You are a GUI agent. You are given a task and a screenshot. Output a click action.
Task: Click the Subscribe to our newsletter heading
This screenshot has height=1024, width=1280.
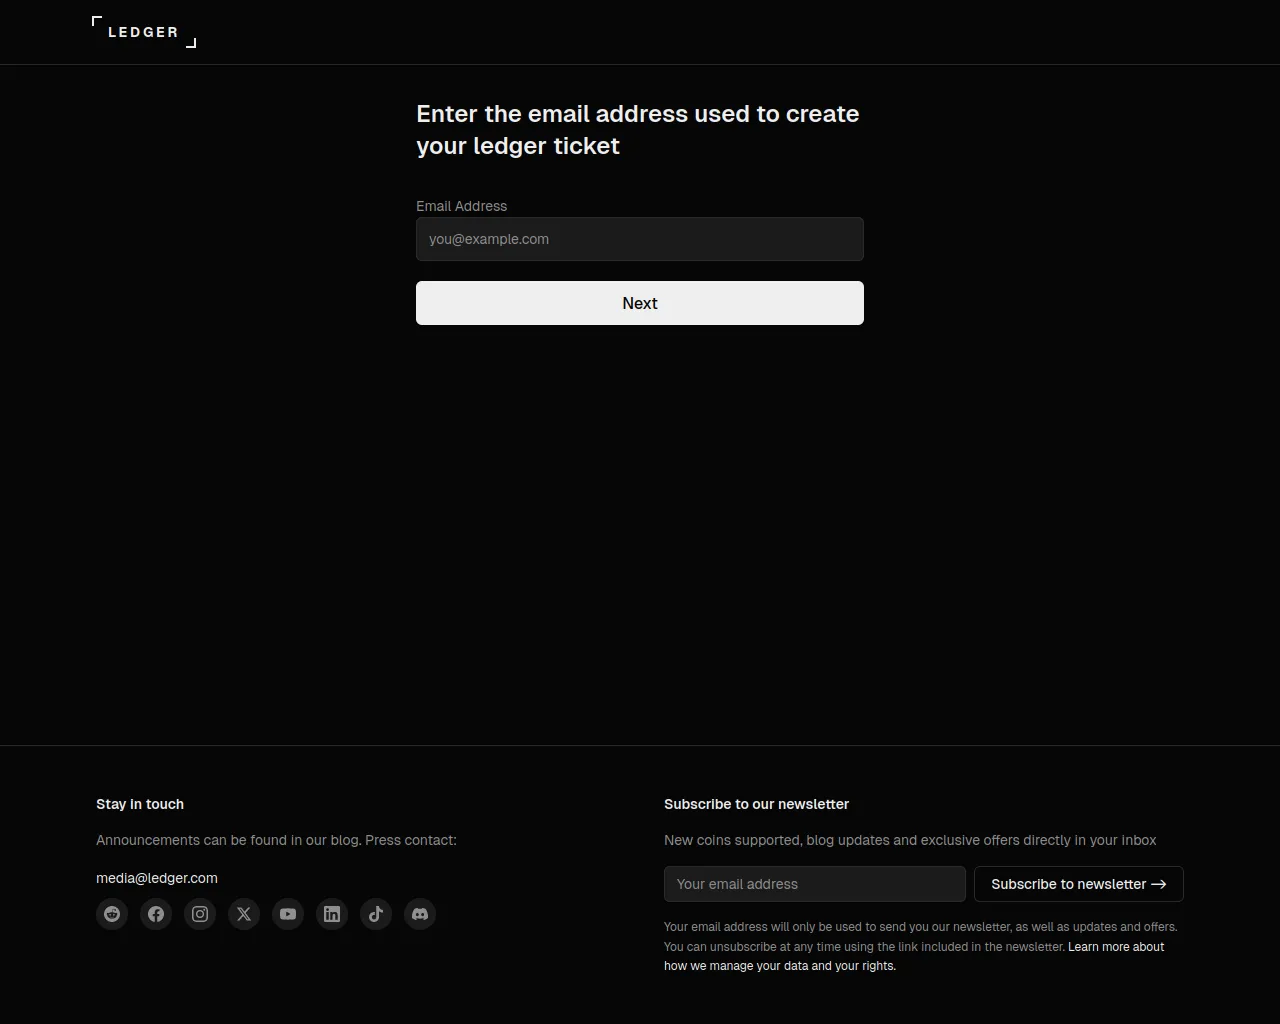pos(756,804)
